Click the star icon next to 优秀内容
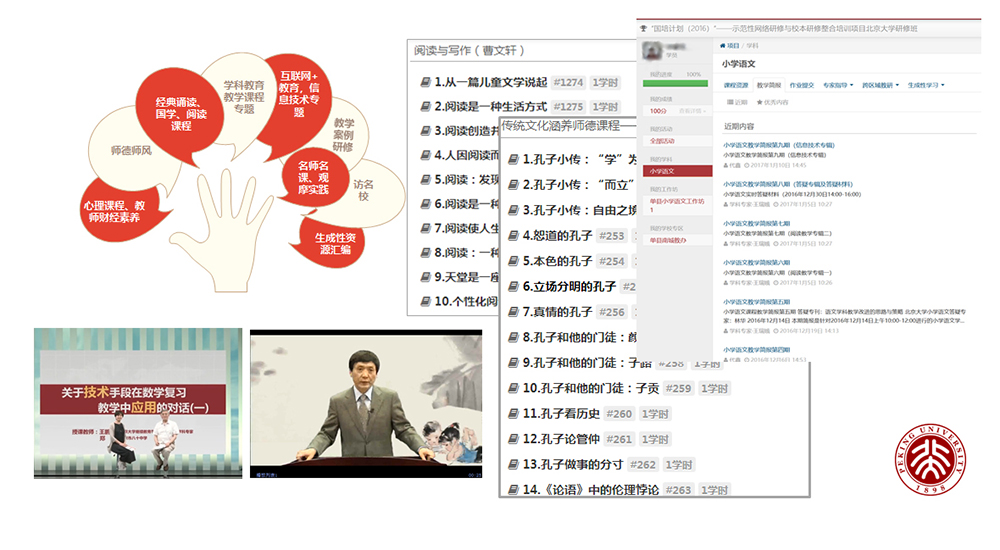This screenshot has height=550, width=1000. [760, 102]
